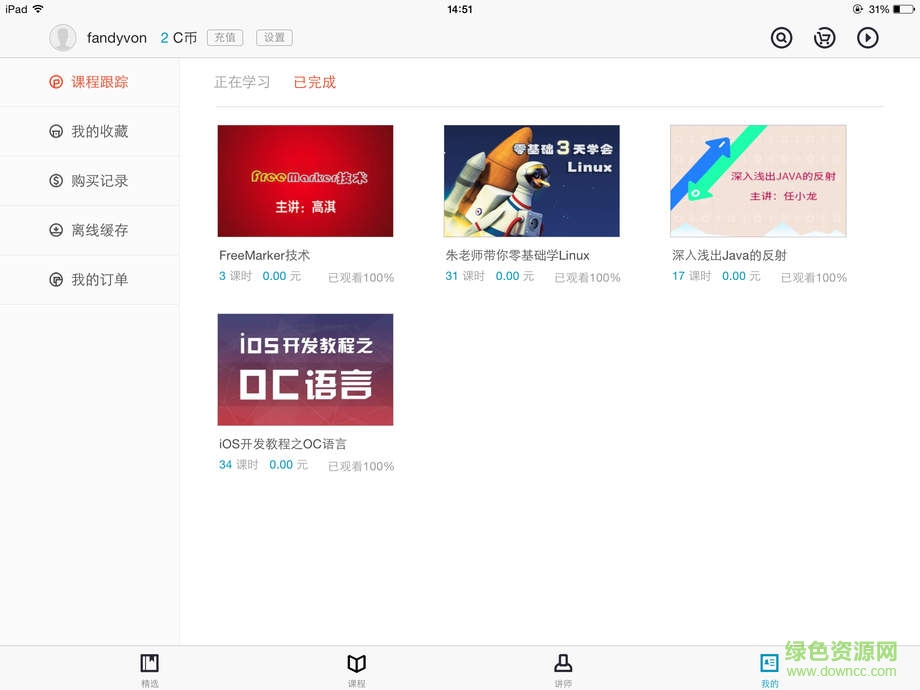Tap the play button icon at top right
Viewport: 920px width, 690px height.
click(868, 37)
